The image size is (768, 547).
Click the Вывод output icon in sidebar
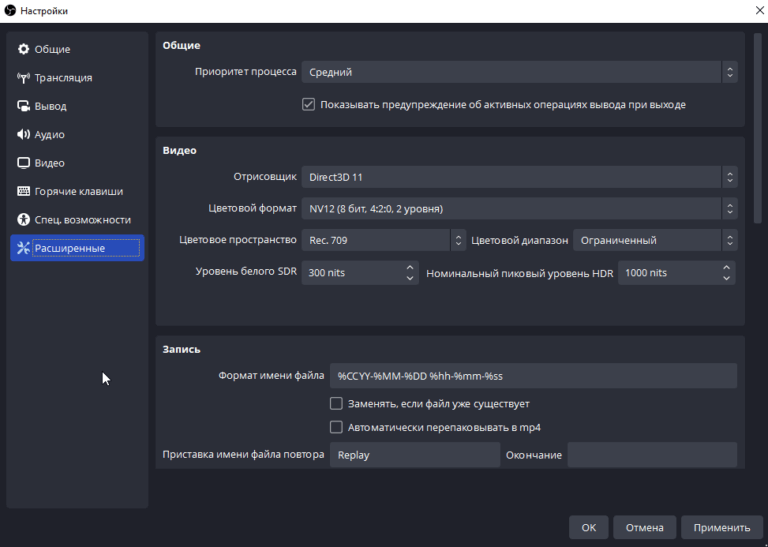click(x=24, y=106)
